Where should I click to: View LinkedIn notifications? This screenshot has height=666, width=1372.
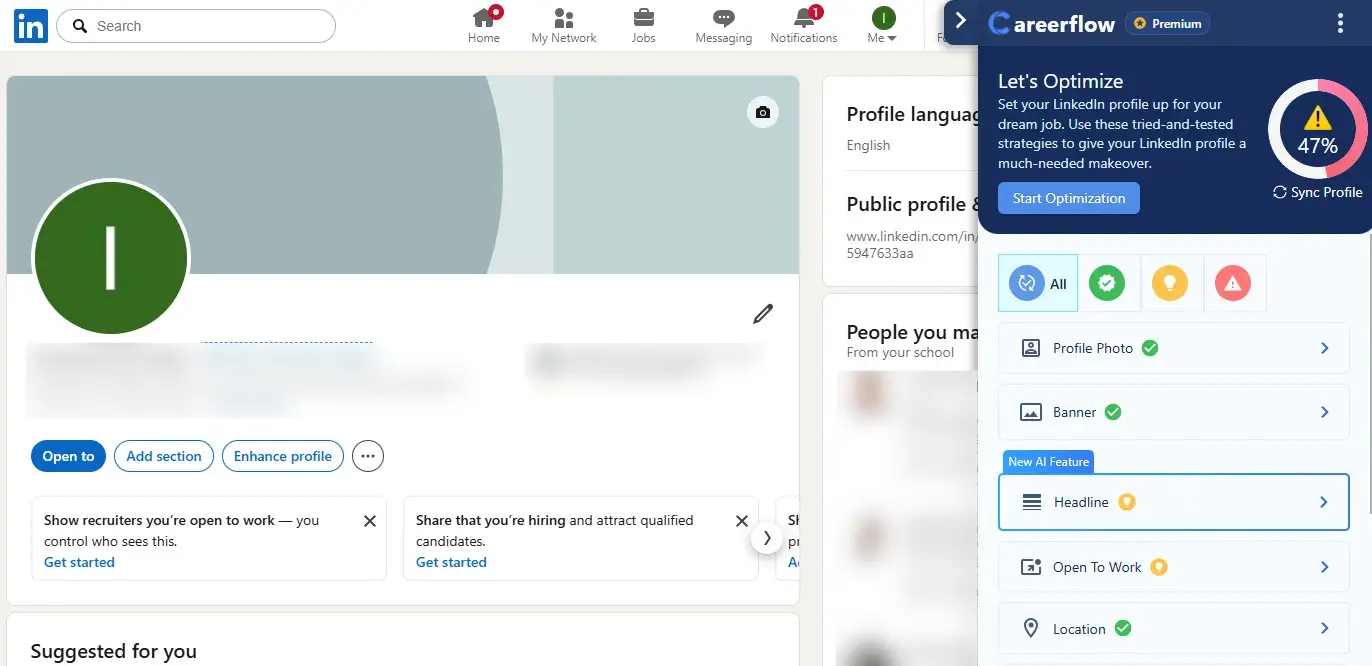(x=803, y=24)
